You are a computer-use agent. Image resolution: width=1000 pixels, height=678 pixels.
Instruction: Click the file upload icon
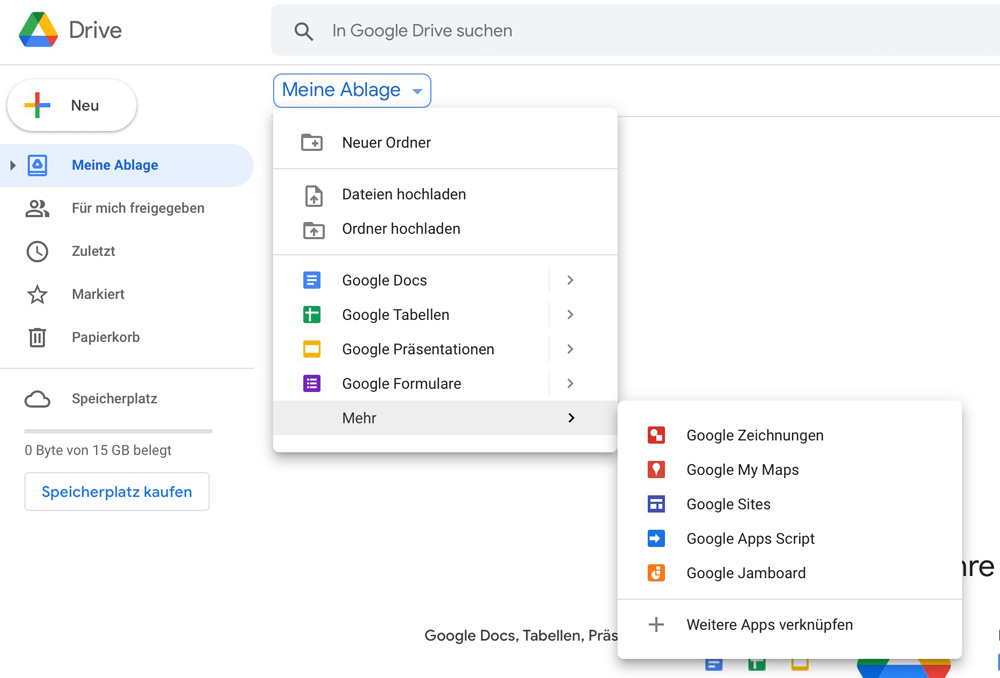click(x=313, y=196)
